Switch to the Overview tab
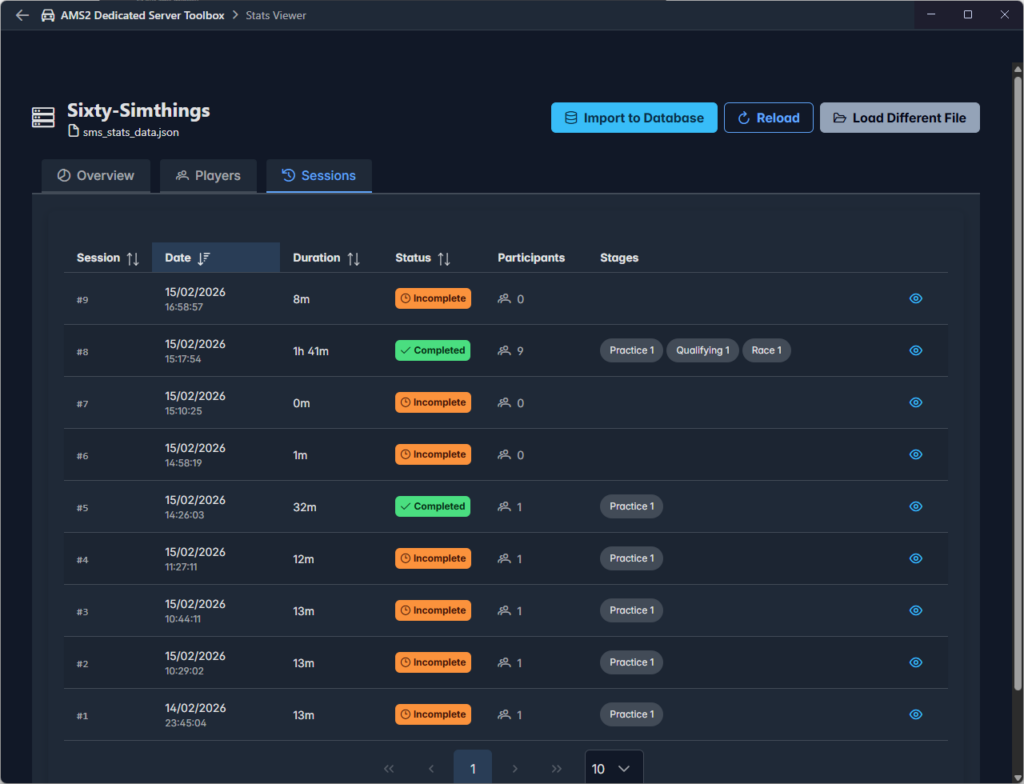The image size is (1024, 784). pos(96,175)
